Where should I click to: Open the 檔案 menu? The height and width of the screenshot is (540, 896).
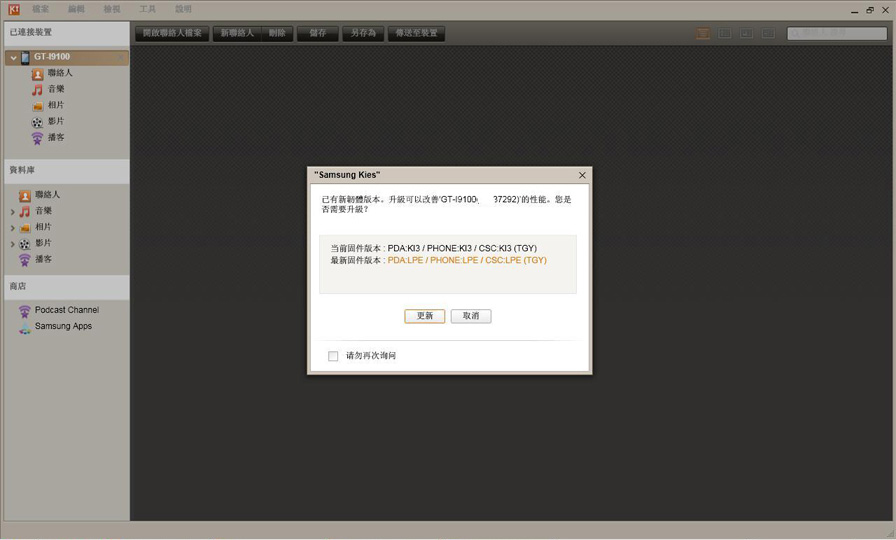click(x=40, y=10)
